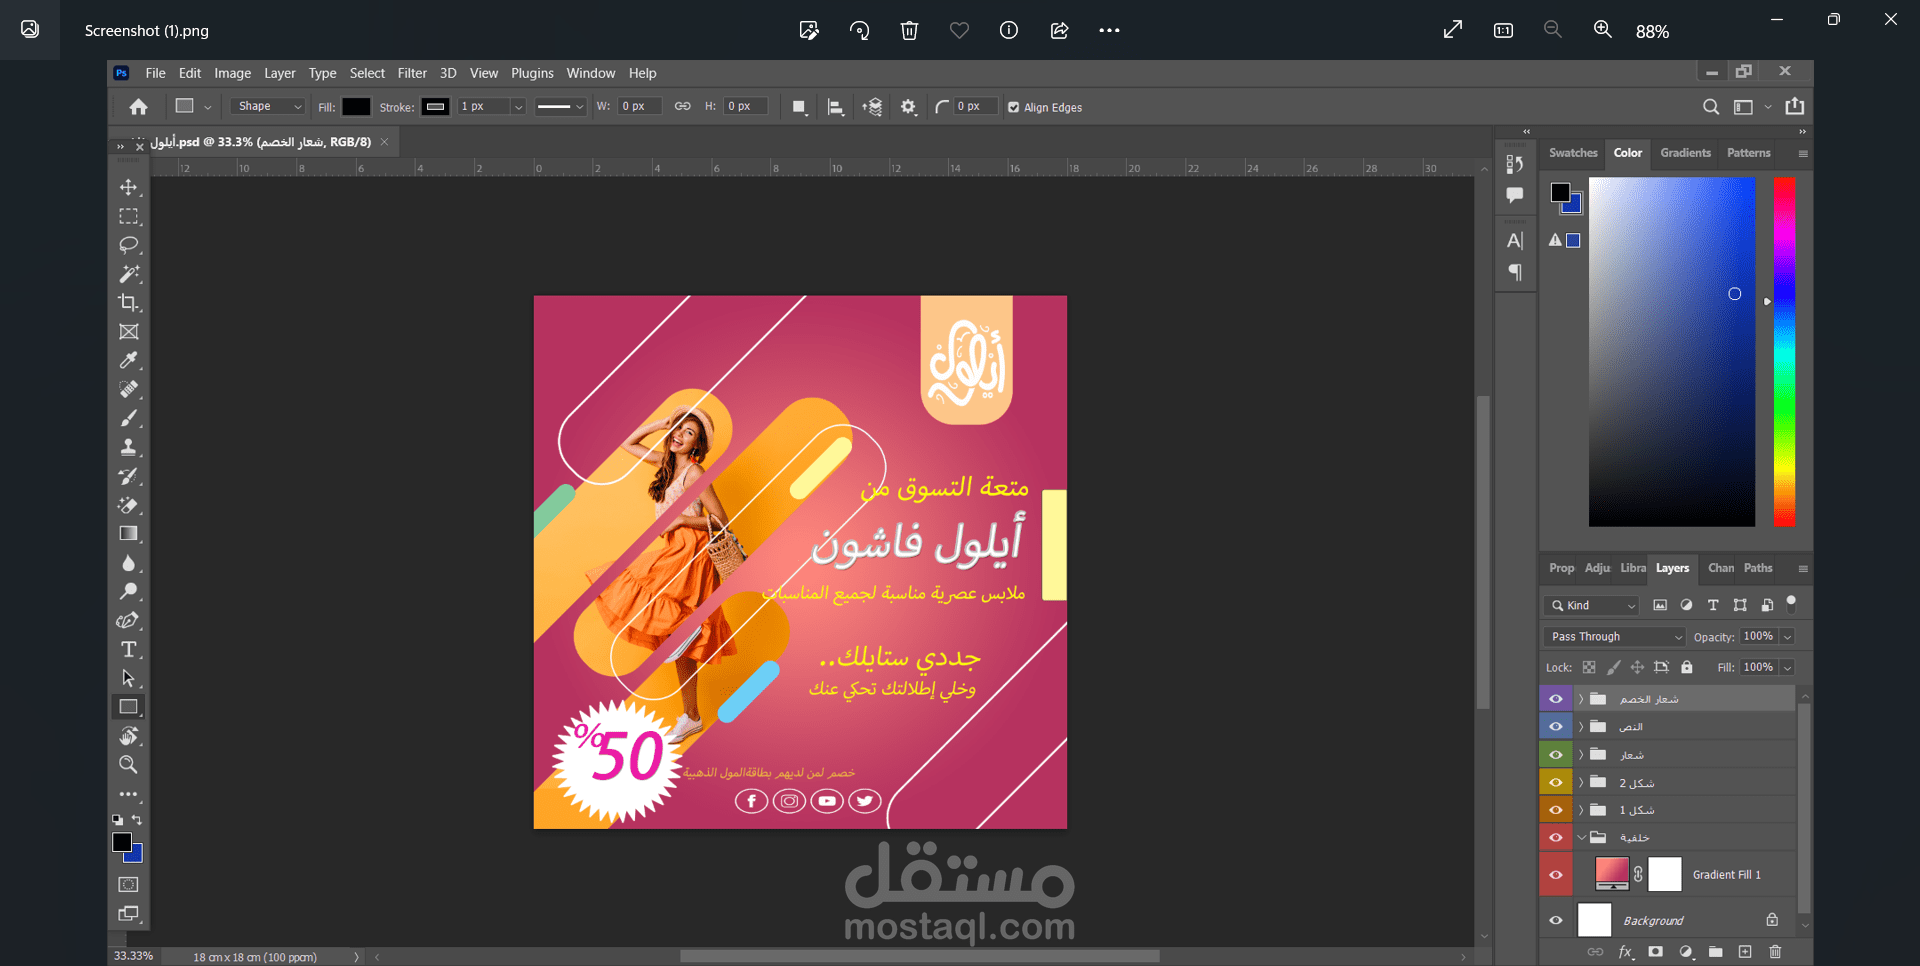Open the gear settings in options bar

(908, 107)
